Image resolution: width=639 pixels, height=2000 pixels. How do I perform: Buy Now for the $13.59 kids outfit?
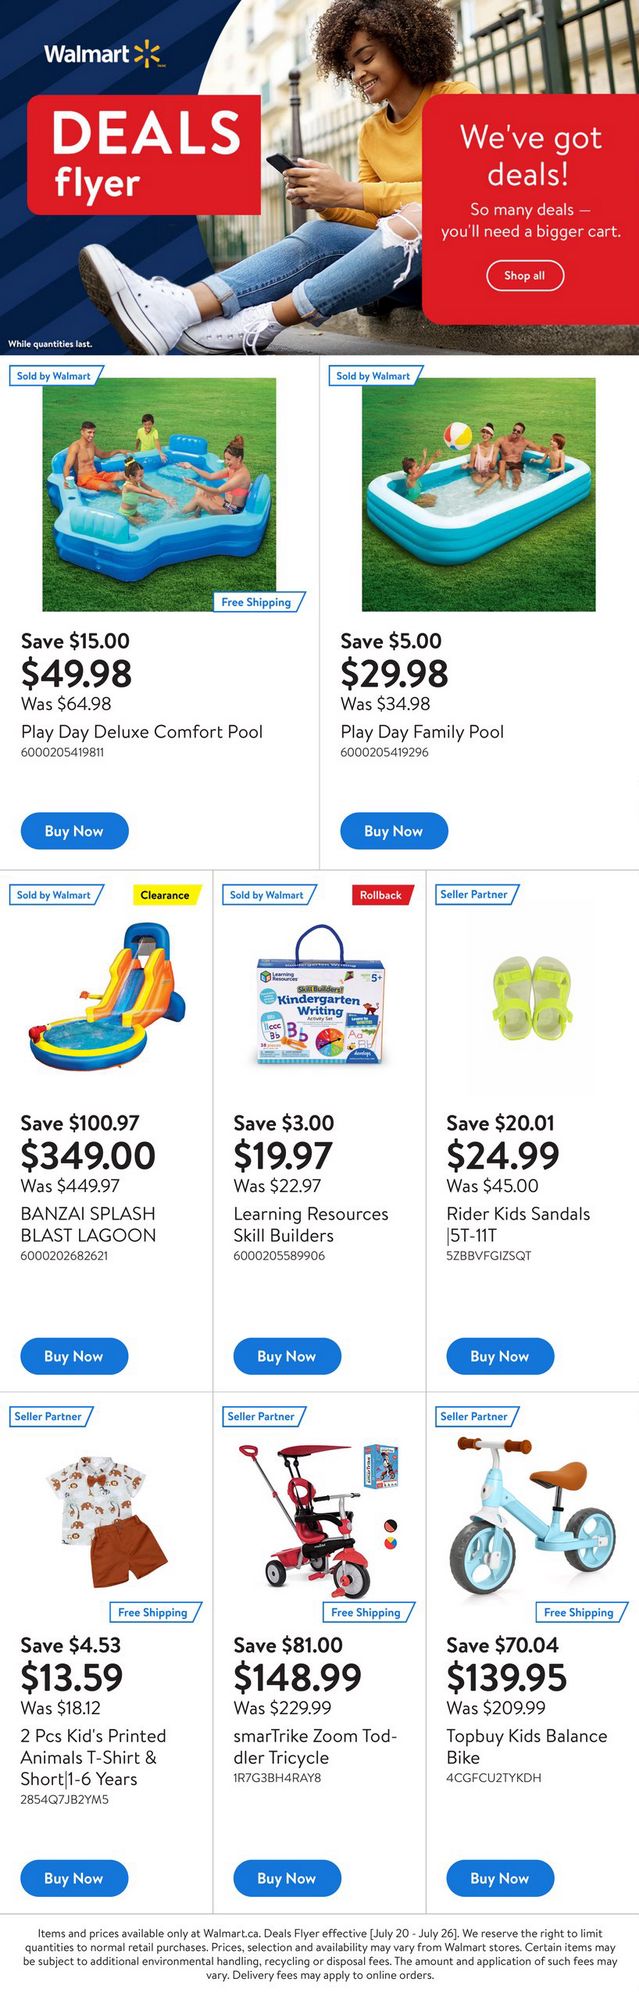click(x=74, y=1878)
